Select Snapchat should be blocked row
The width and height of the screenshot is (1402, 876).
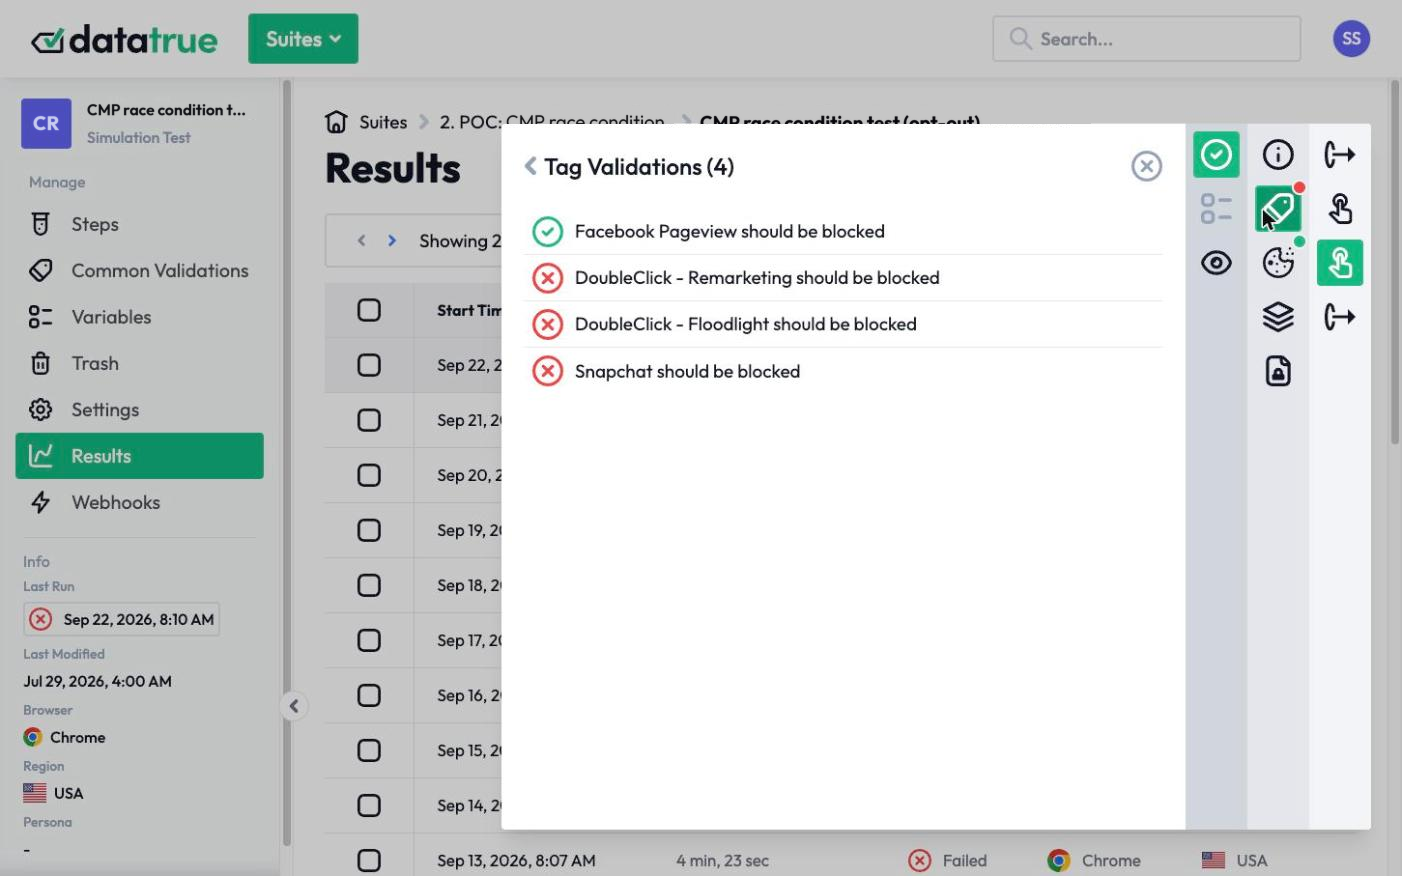843,371
